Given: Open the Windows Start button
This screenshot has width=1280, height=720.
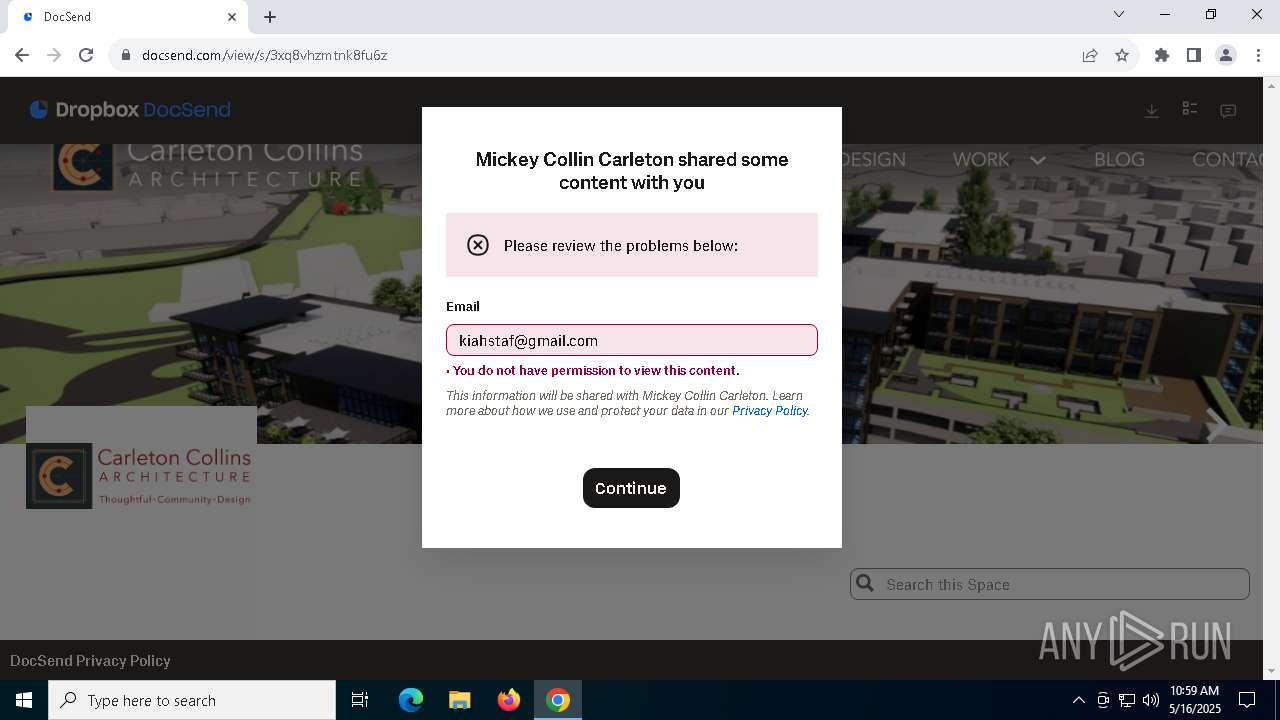Looking at the screenshot, I should 24,700.
